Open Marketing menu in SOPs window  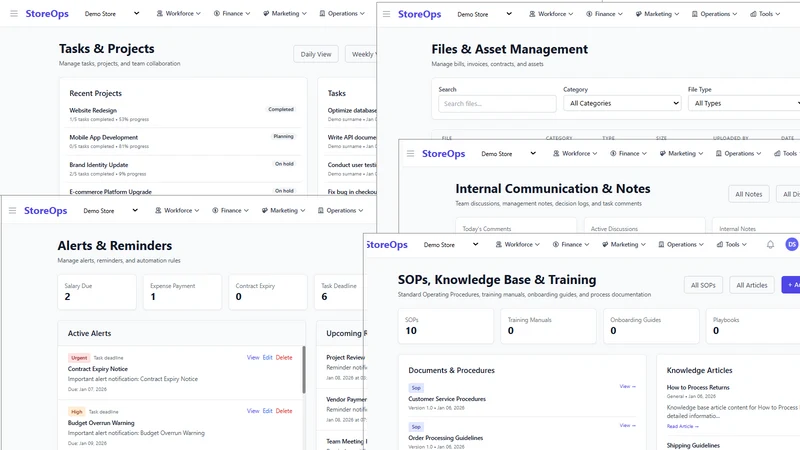pyautogui.click(x=624, y=245)
